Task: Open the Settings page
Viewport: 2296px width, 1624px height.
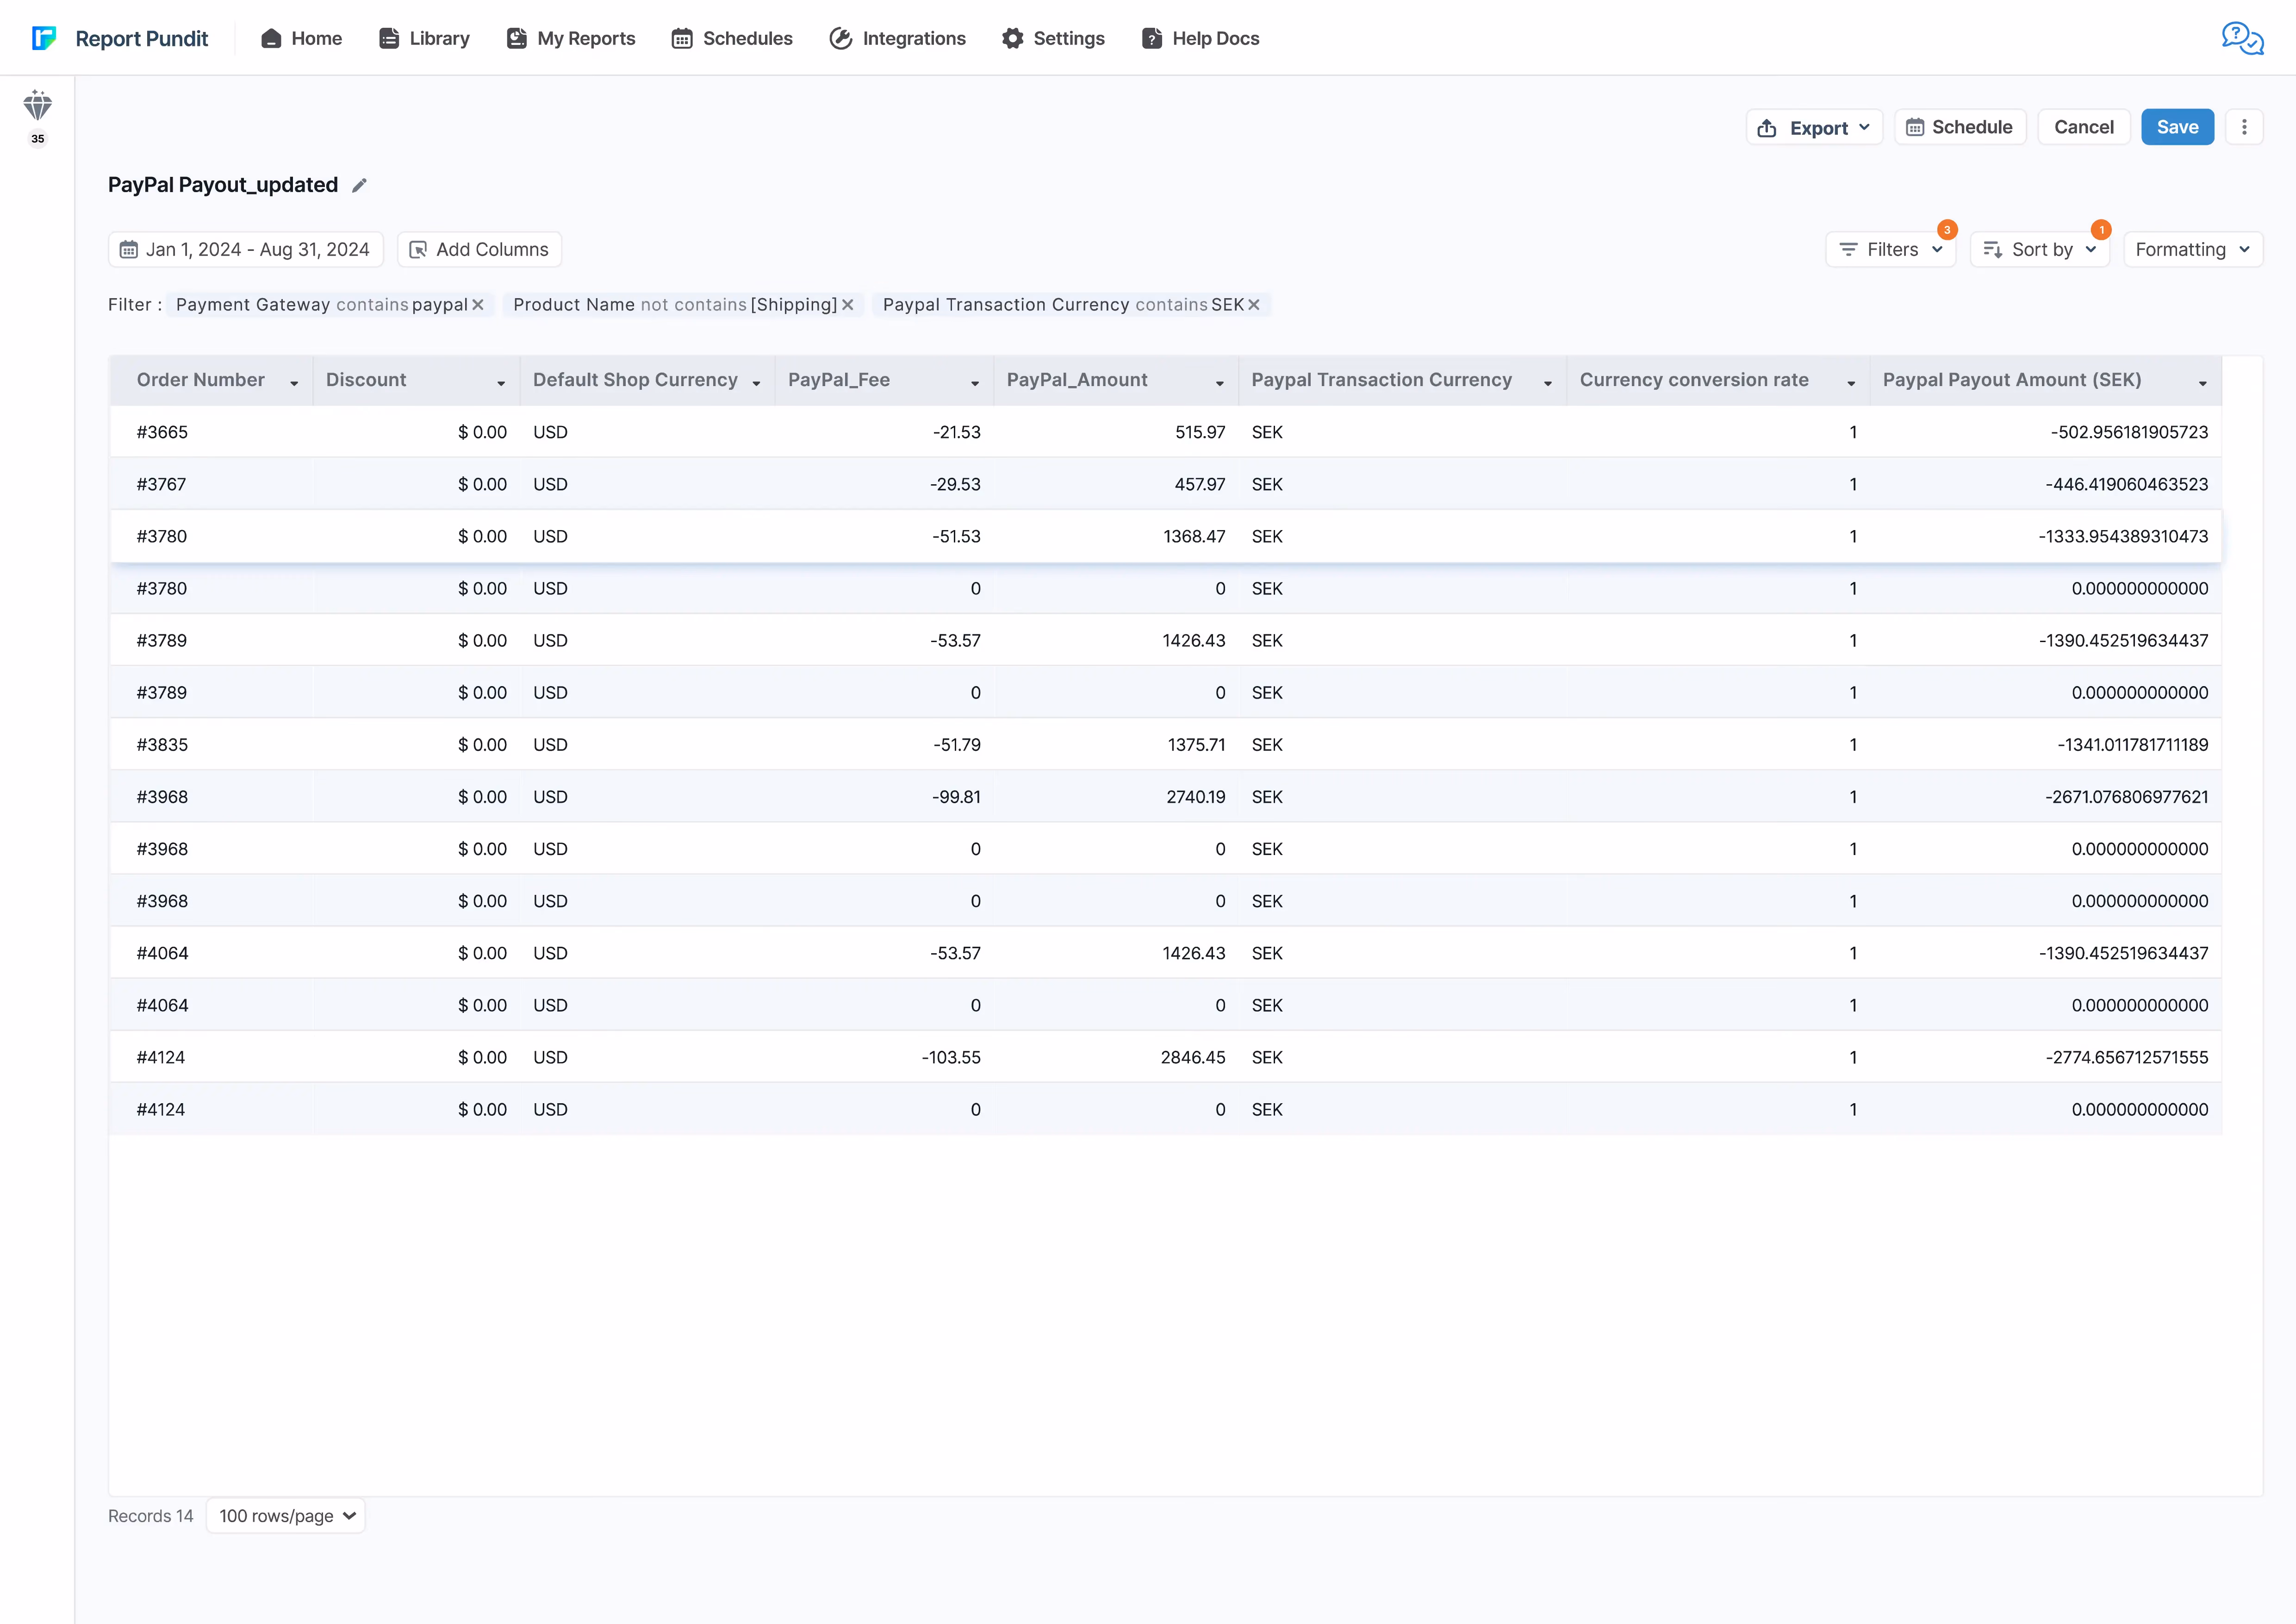Action: [x=1053, y=38]
